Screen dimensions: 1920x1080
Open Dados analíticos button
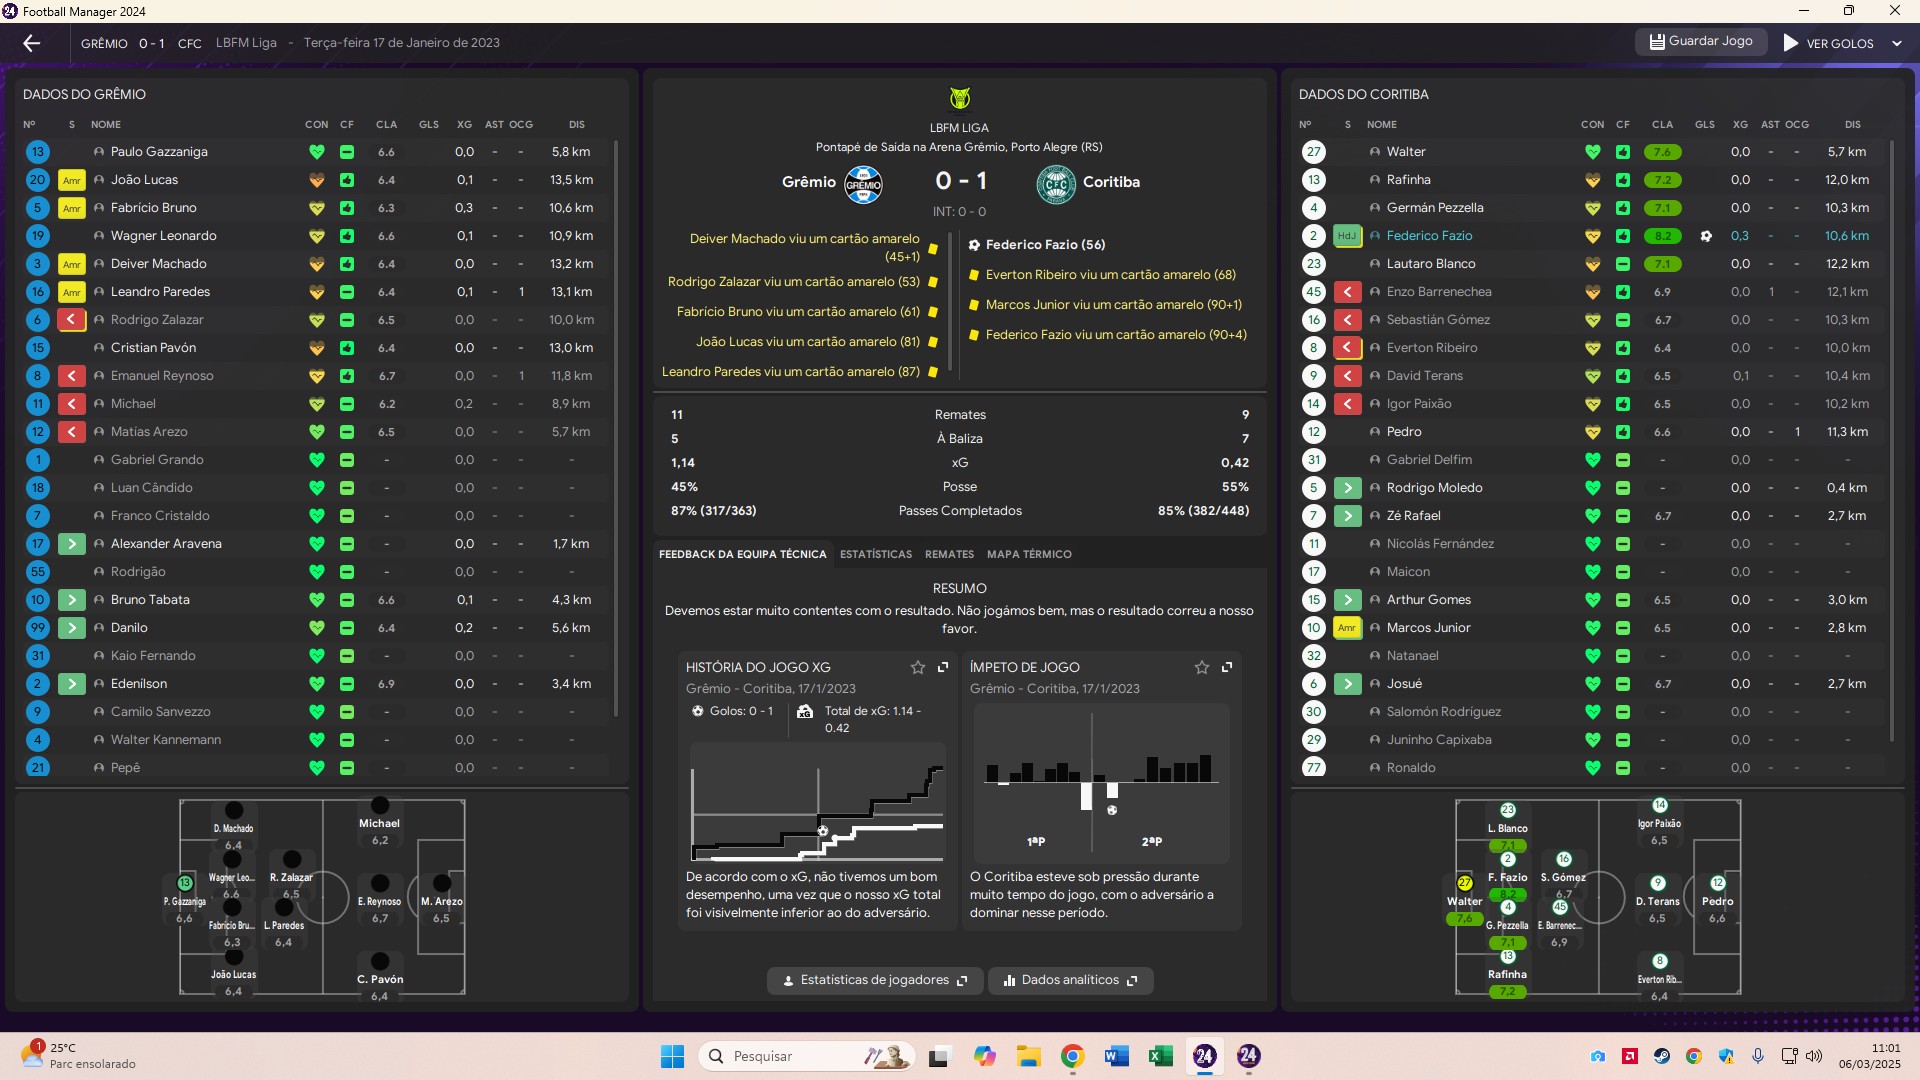coord(1070,980)
